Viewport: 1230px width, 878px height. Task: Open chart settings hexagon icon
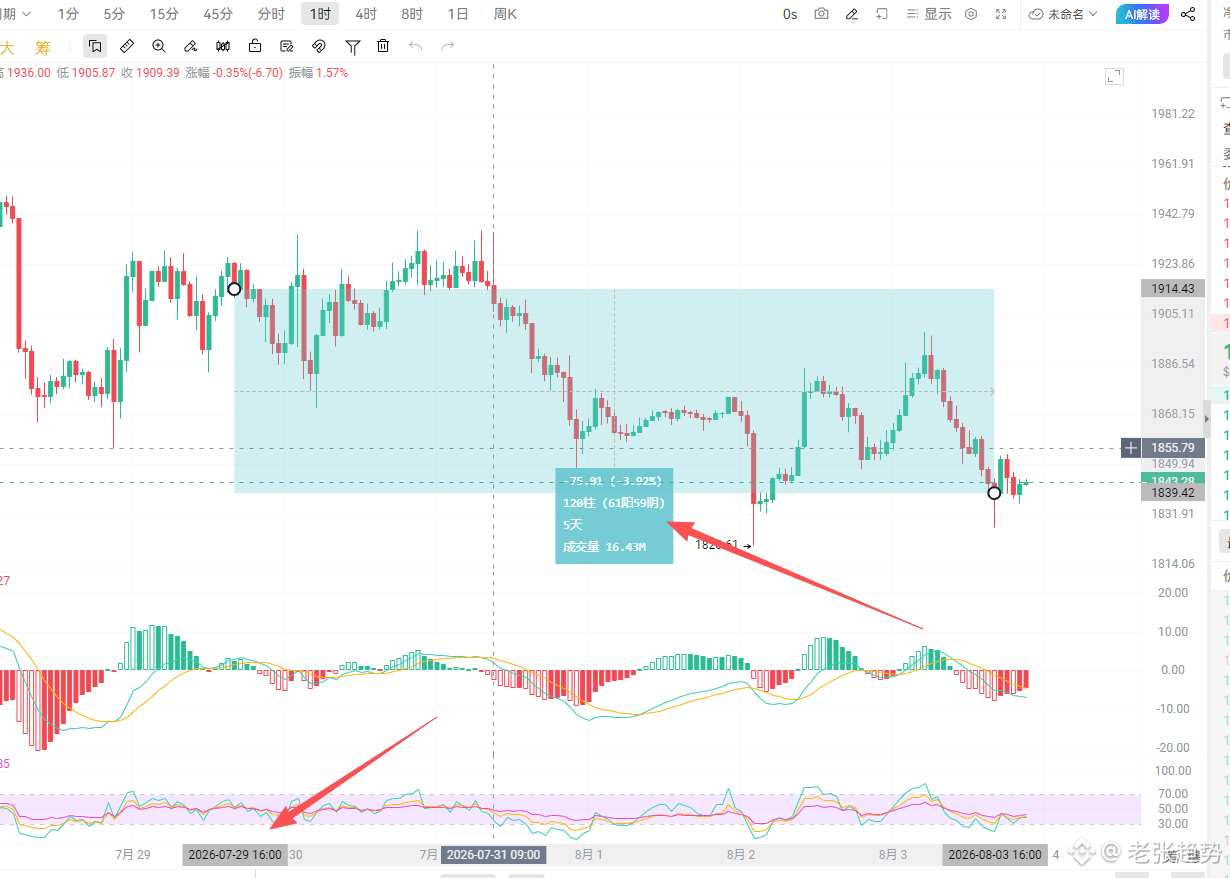click(971, 14)
